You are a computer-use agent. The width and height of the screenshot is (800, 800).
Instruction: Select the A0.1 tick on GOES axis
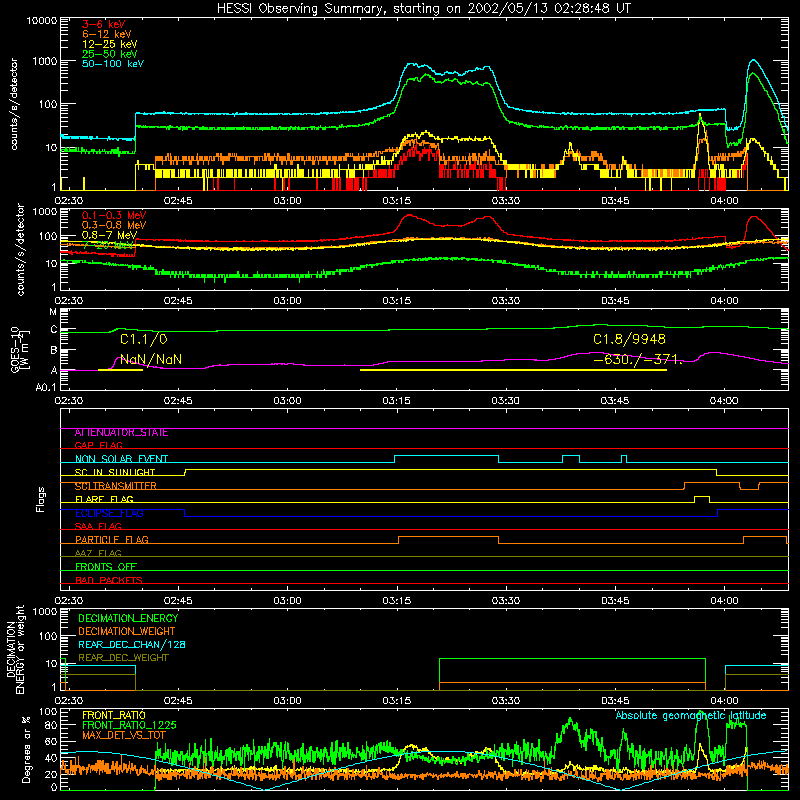[x=46, y=388]
